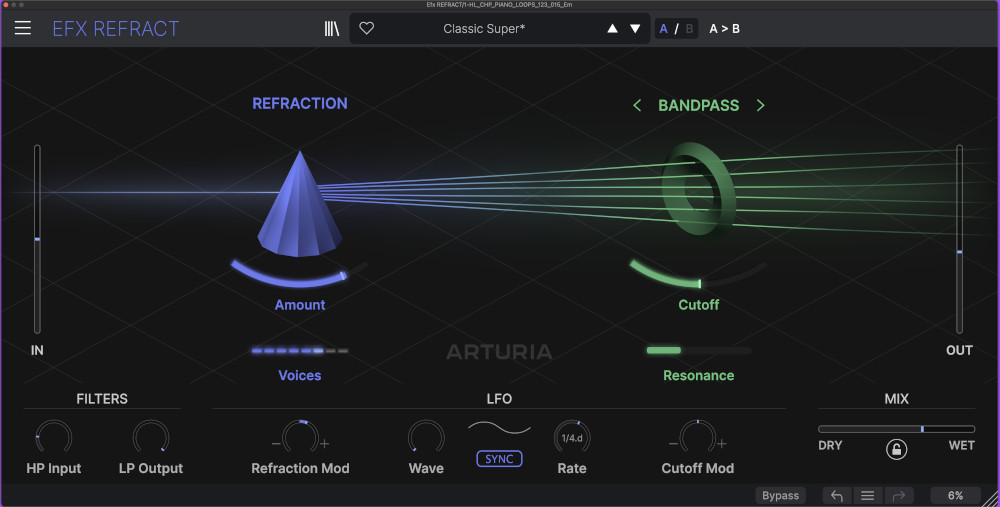
Task: Toggle the LFO SYNC button
Action: pyautogui.click(x=499, y=459)
